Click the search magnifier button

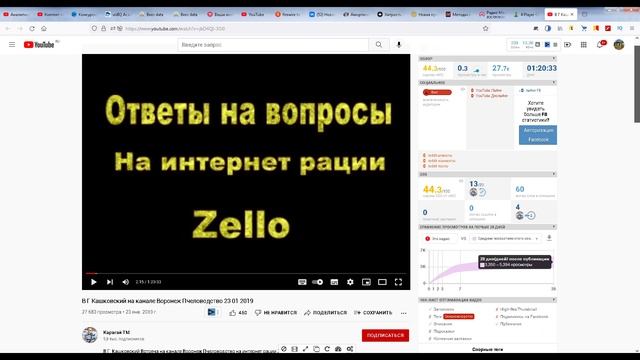(379, 44)
